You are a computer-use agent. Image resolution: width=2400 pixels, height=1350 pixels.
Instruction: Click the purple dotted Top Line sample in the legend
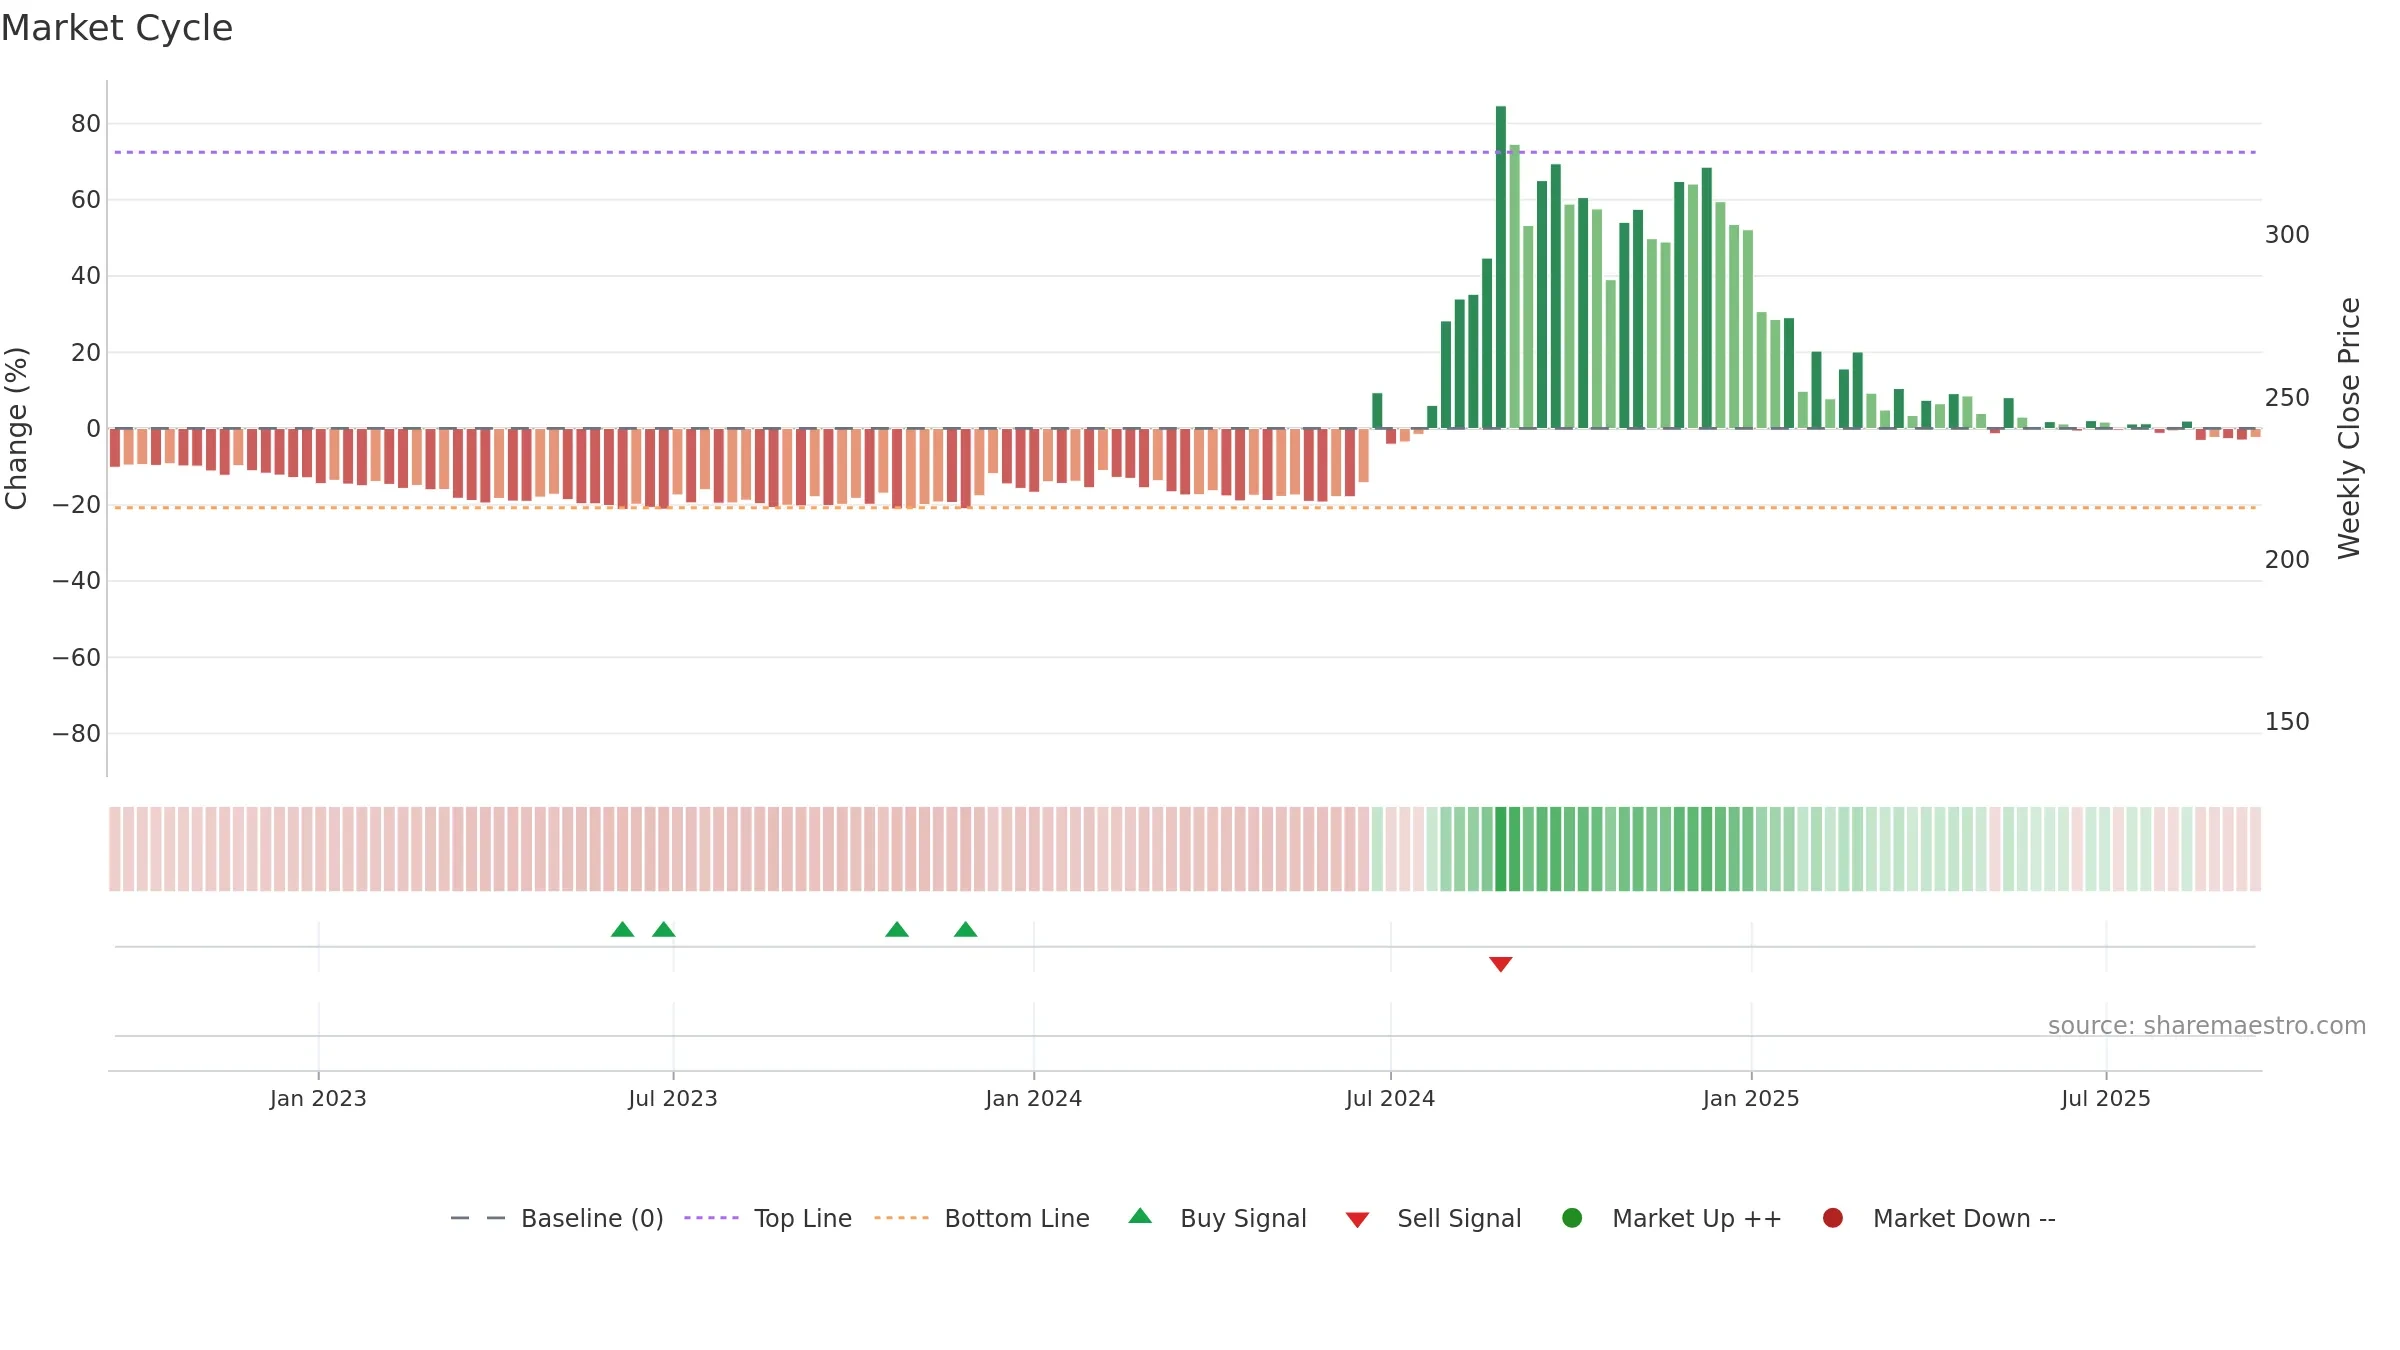(x=711, y=1218)
